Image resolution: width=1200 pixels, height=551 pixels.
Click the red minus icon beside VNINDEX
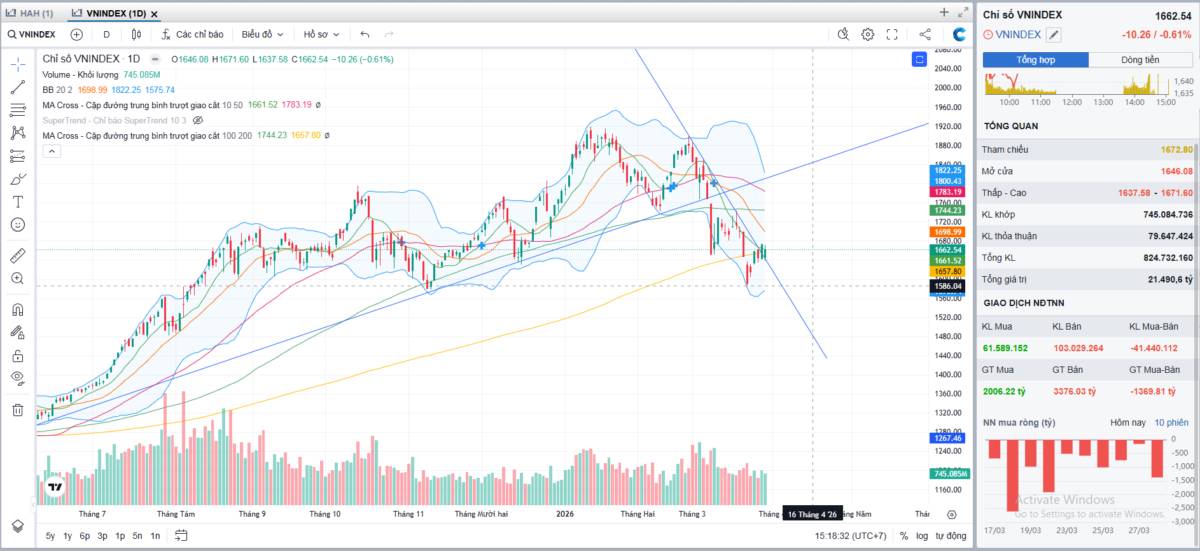tap(989, 35)
